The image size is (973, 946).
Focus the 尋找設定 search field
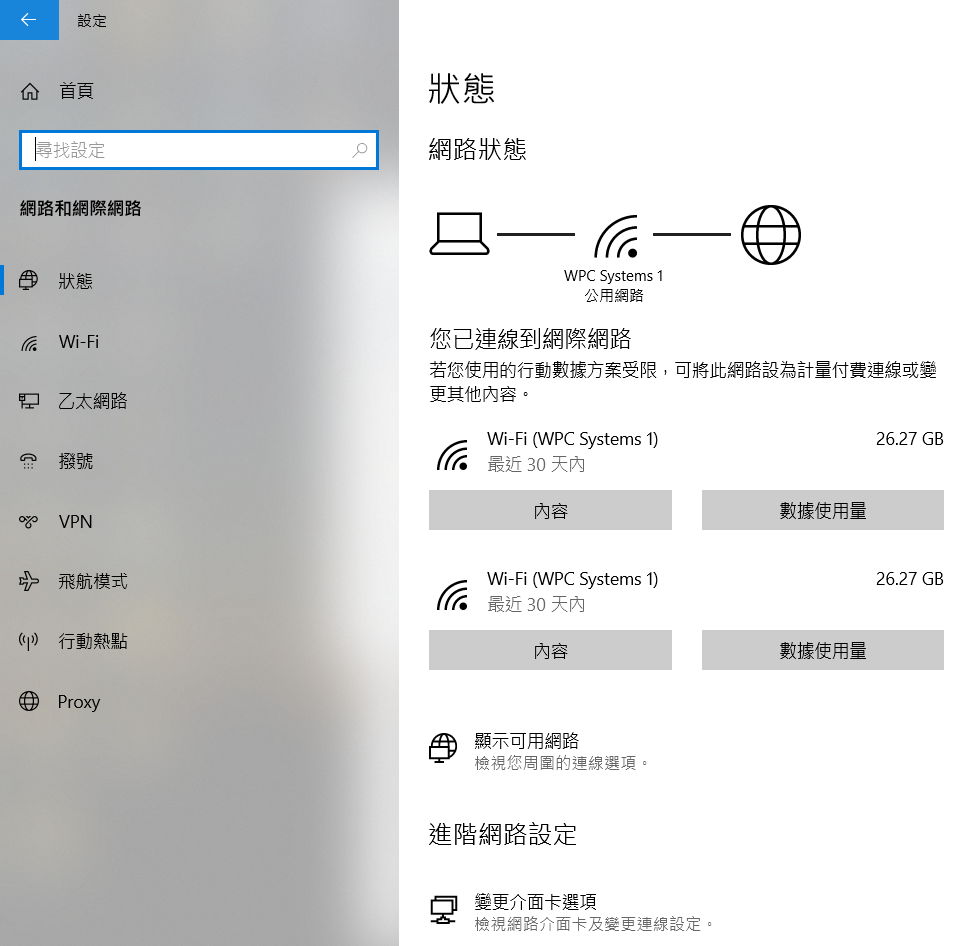click(190, 150)
